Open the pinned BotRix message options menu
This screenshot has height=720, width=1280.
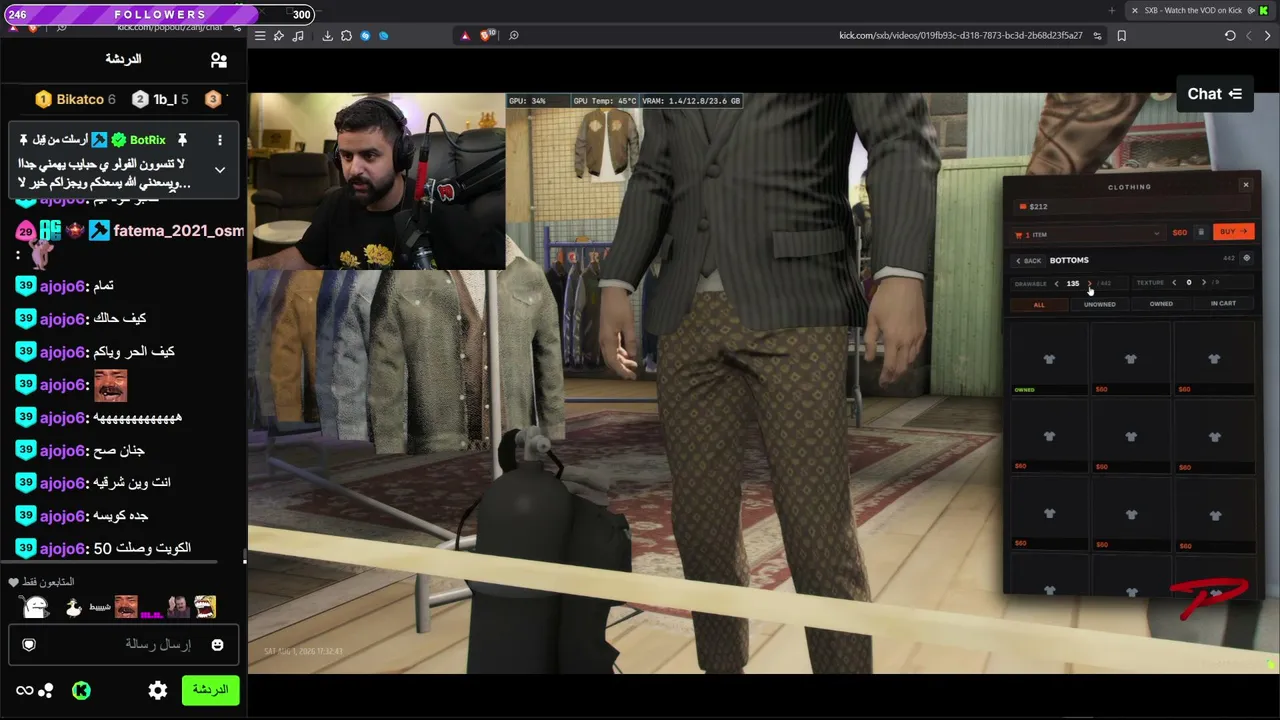220,140
